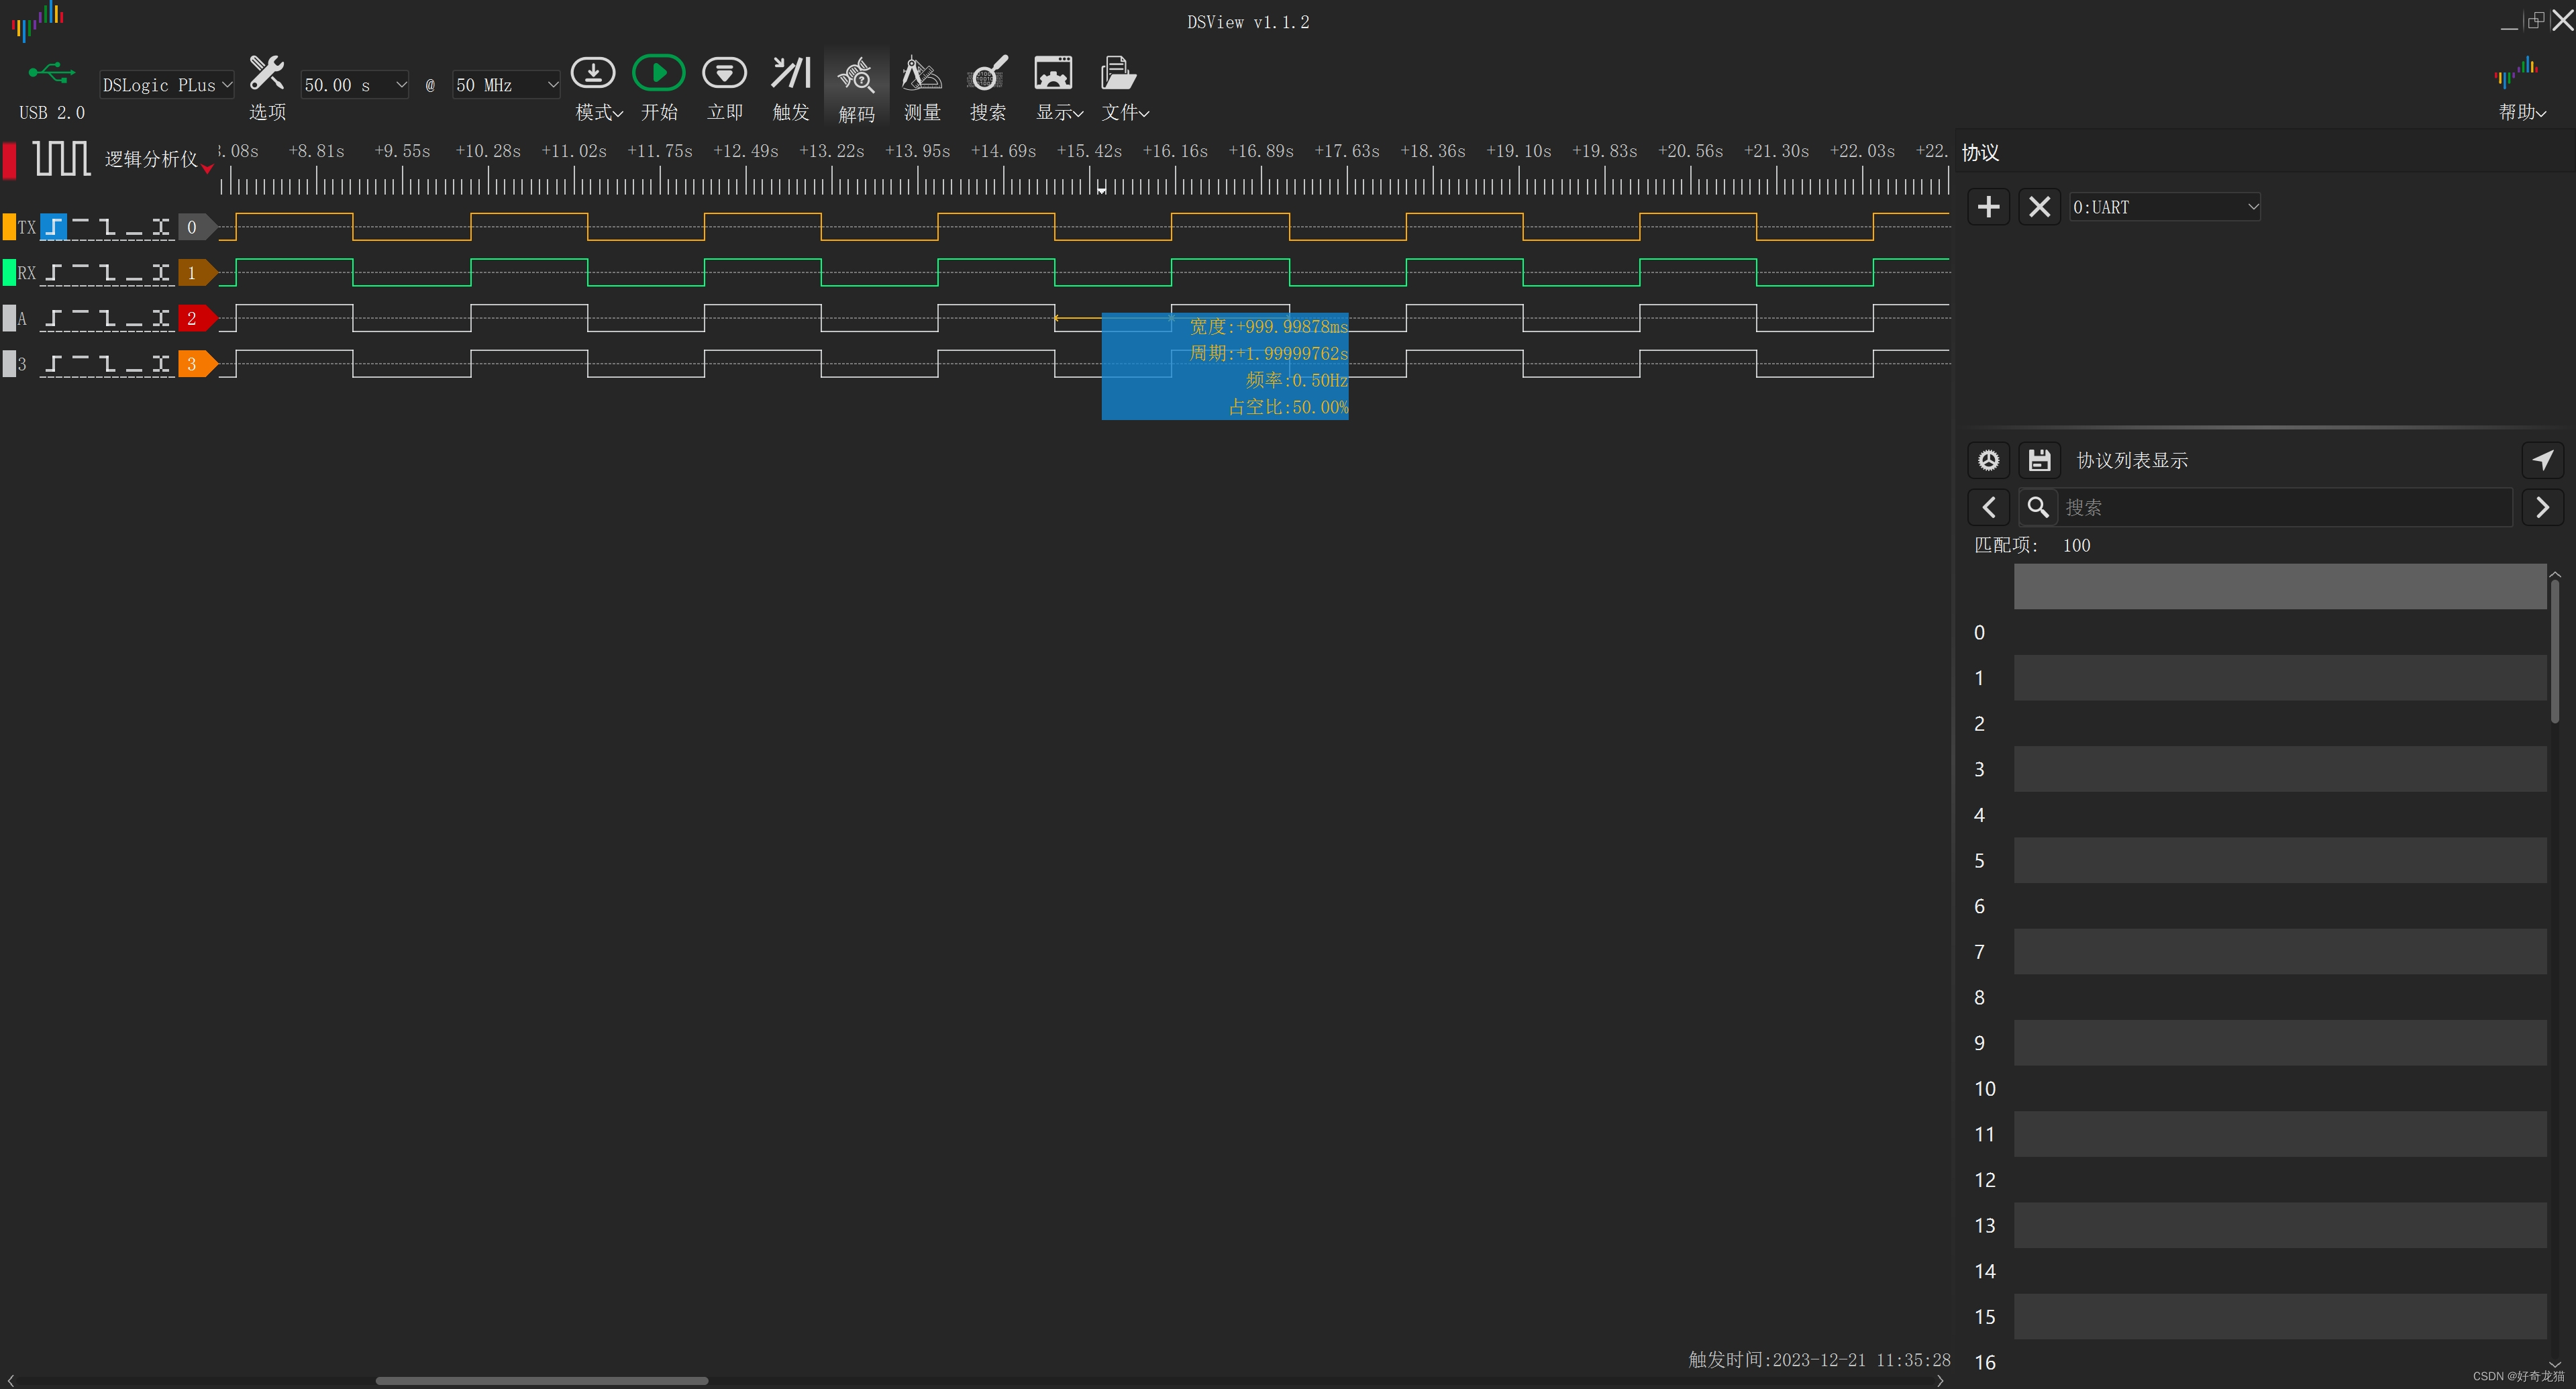The image size is (2576, 1389).
Task: Open the 模式 mode dropdown menu
Action: pyautogui.click(x=598, y=88)
